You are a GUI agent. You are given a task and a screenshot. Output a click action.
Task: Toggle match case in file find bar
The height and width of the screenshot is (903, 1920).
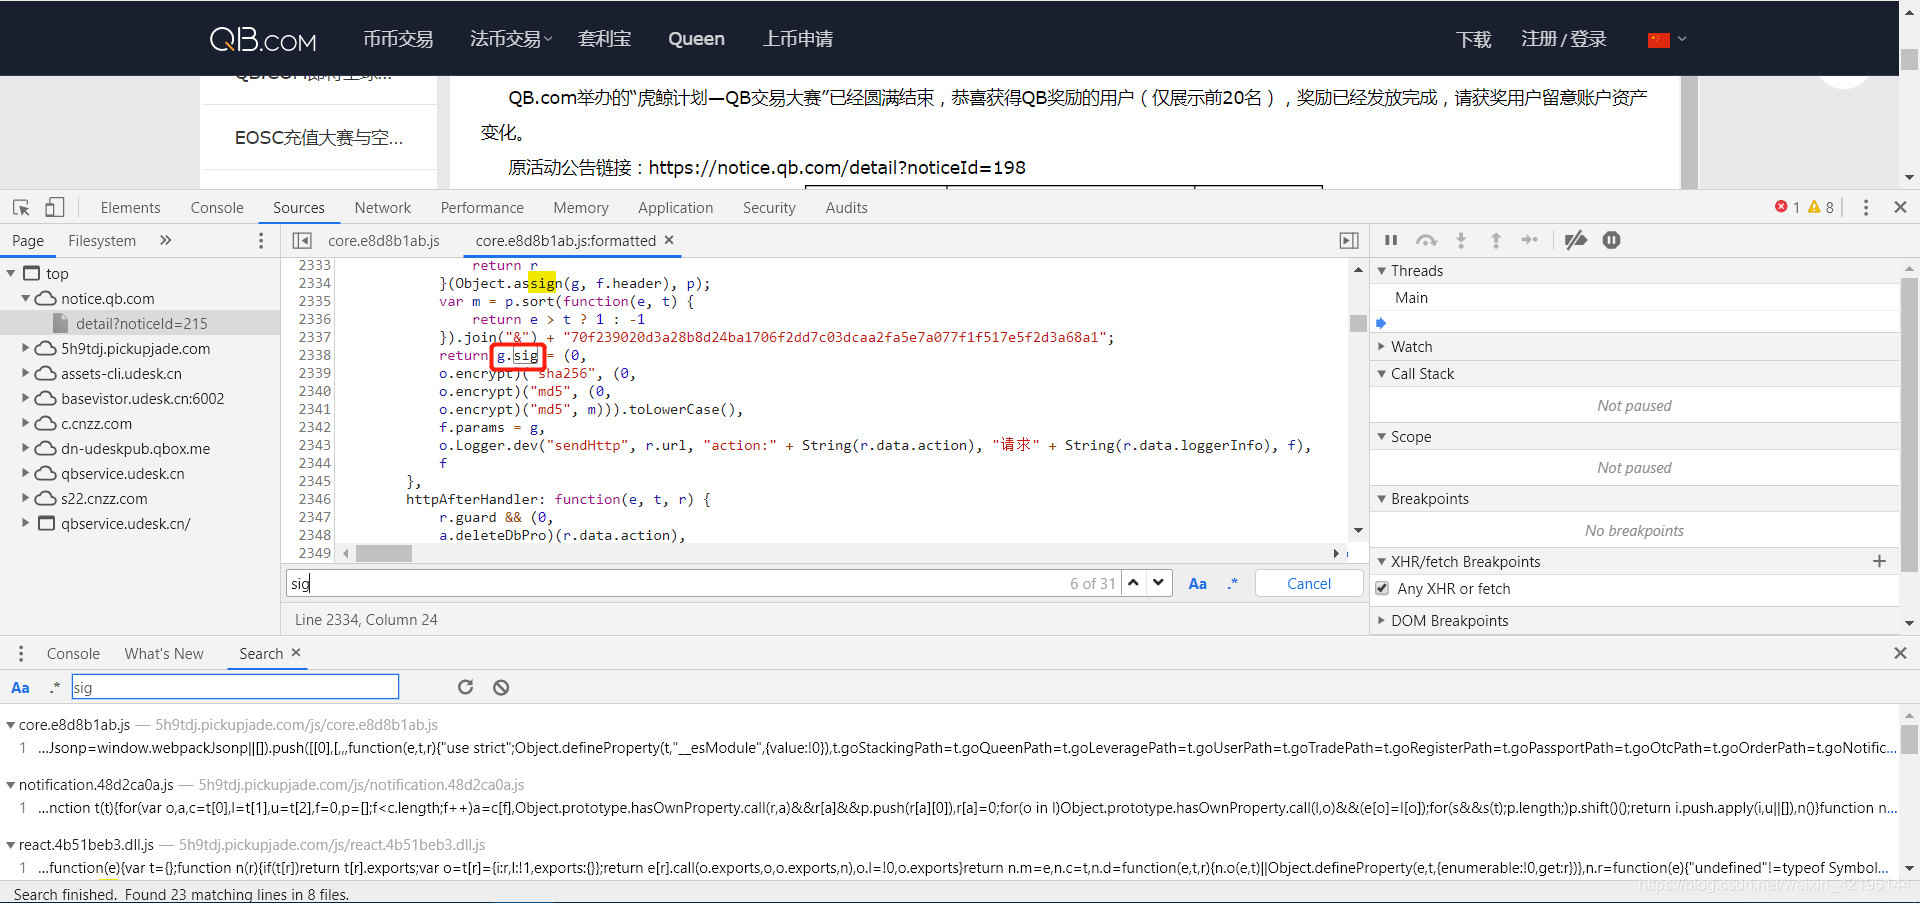(x=1197, y=583)
